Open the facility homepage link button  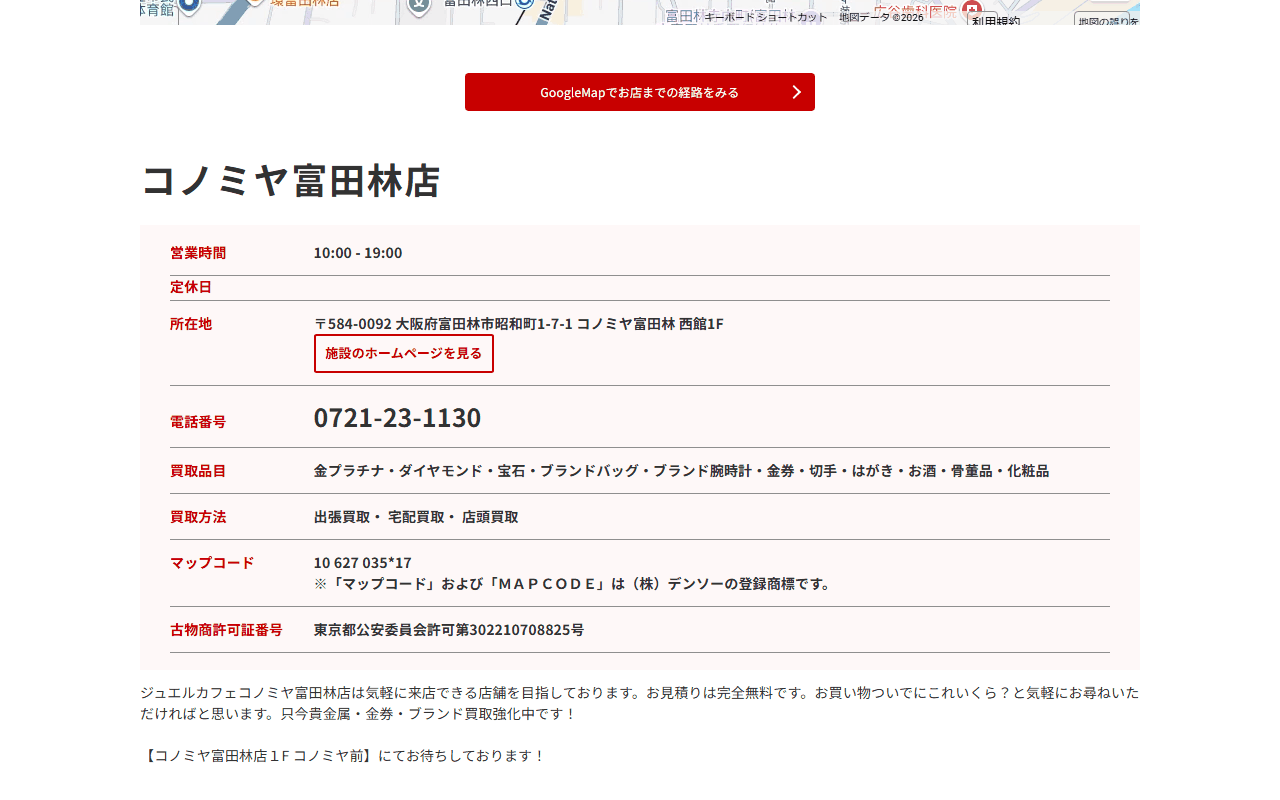click(x=404, y=353)
